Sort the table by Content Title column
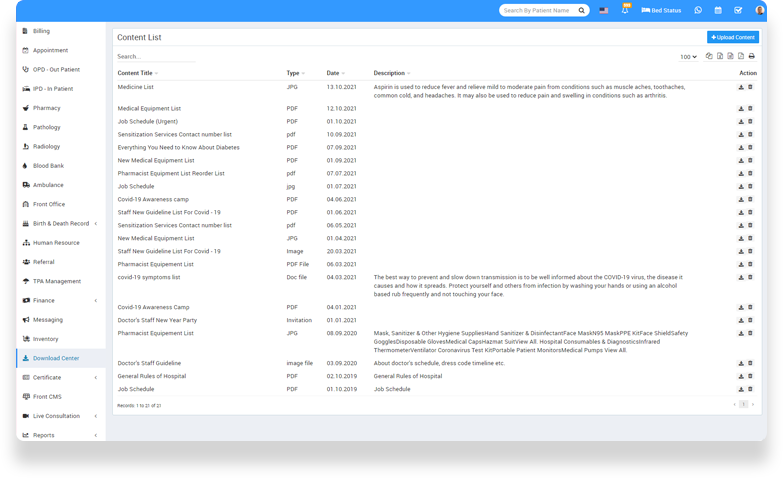The height and width of the screenshot is (478, 783). click(136, 73)
